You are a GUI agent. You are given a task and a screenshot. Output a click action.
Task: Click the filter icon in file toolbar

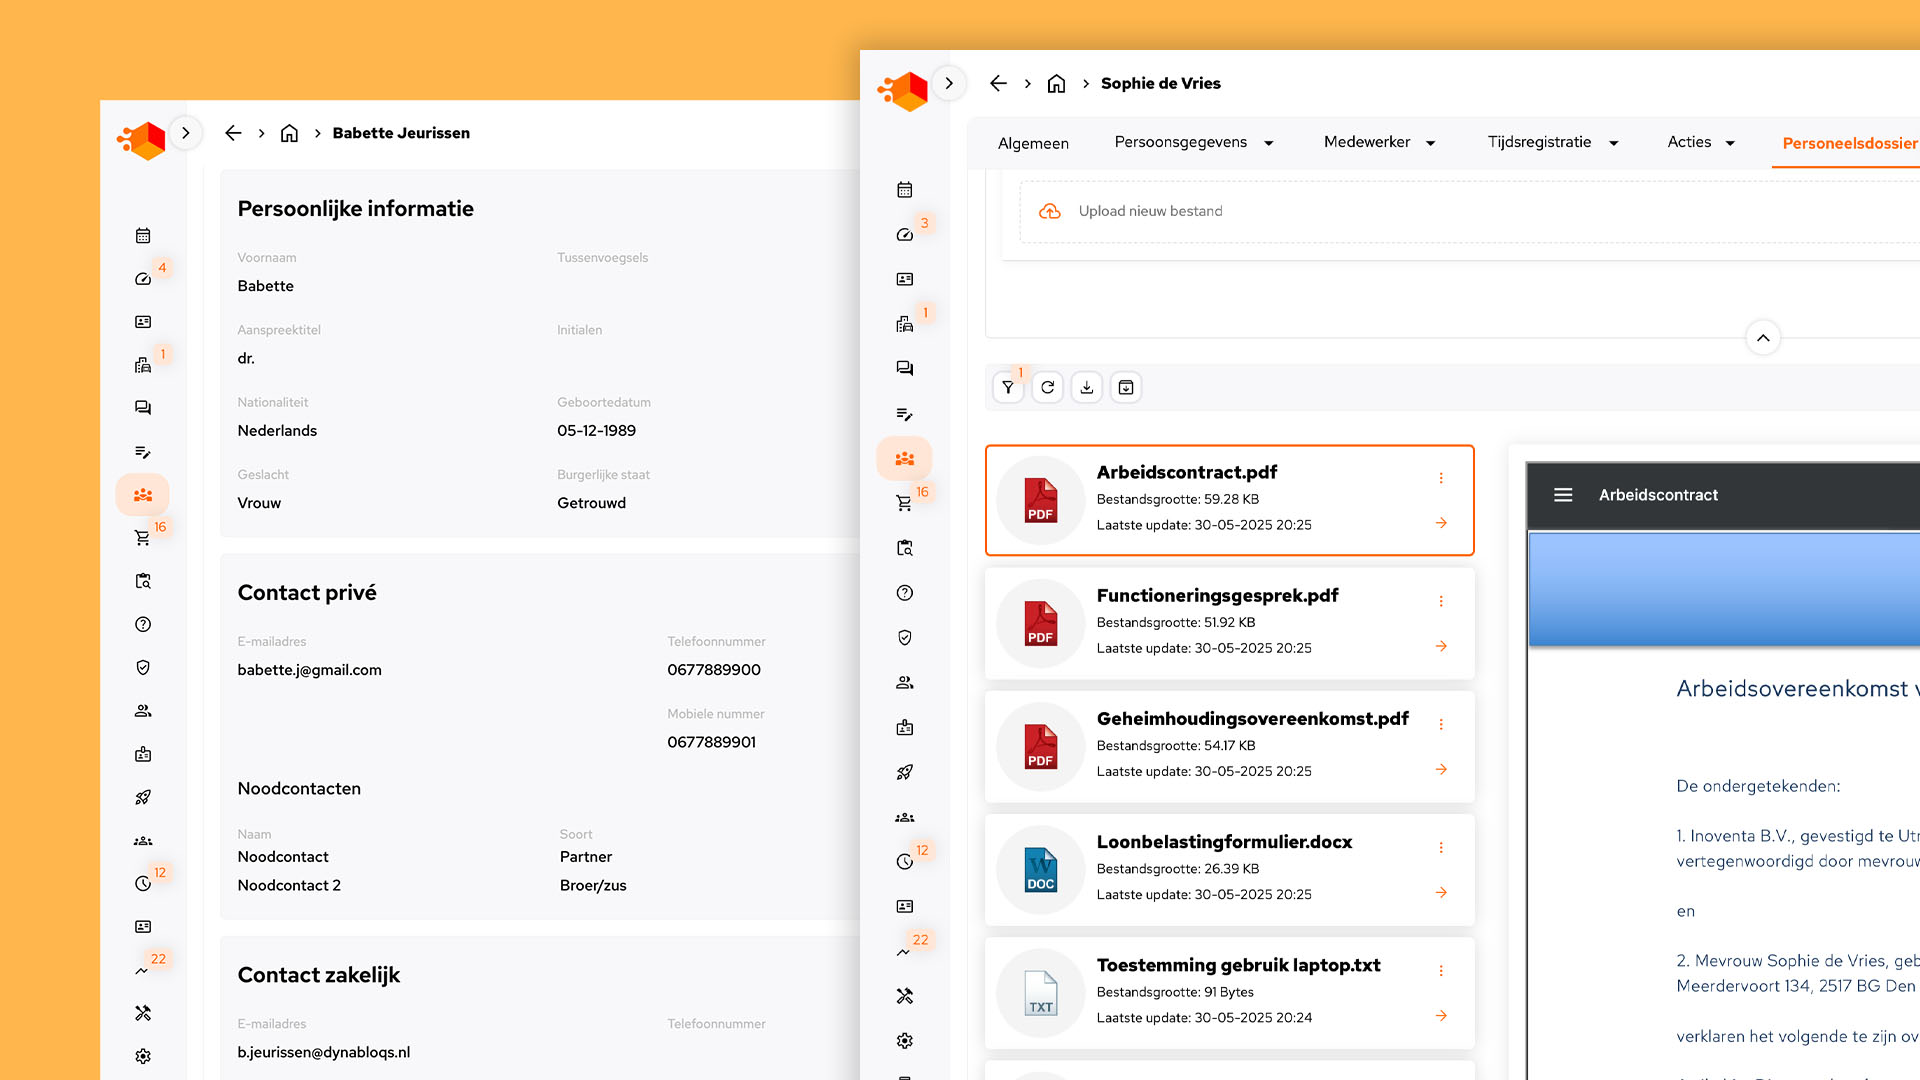[1008, 388]
